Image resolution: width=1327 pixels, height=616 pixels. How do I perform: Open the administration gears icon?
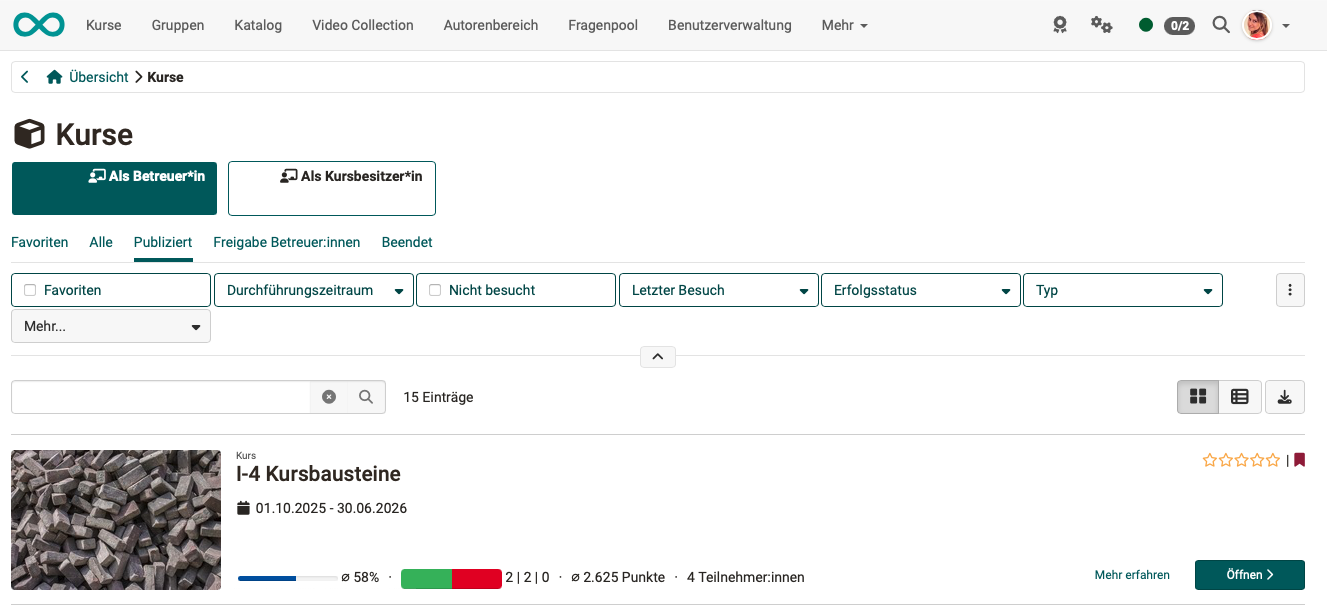click(x=1101, y=25)
